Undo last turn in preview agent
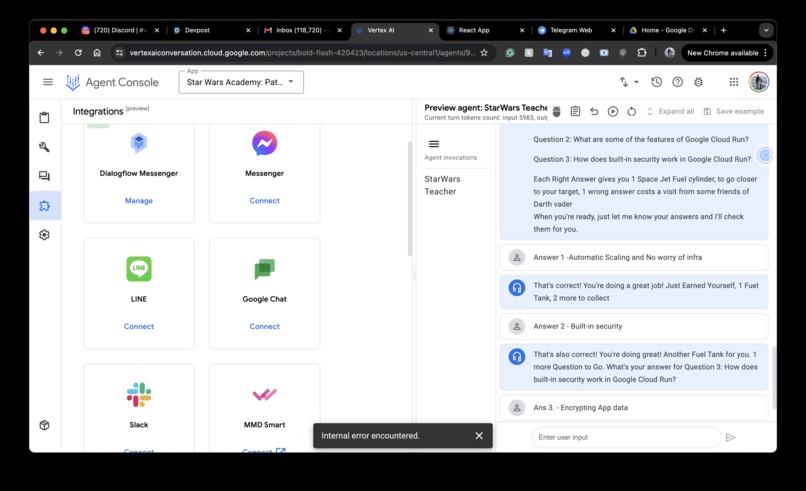 pos(594,111)
